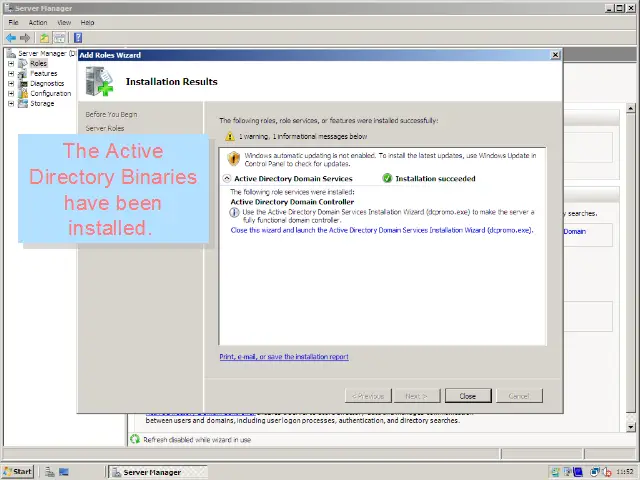Click the Back arrow toolbar icon
640x480 pixels.
click(x=11, y=38)
